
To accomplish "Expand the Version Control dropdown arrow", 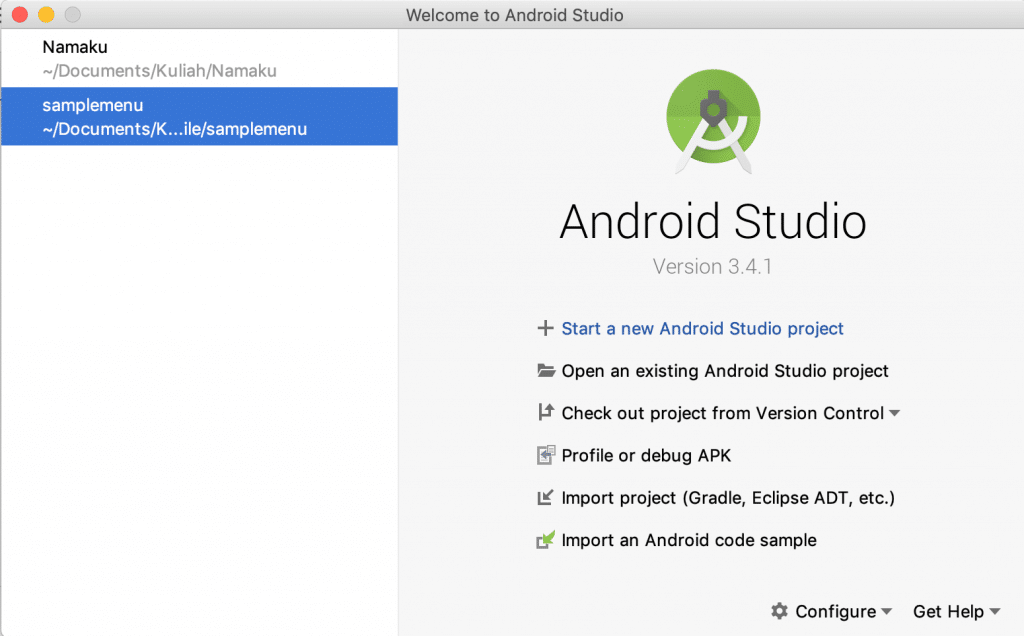I will coord(894,413).
